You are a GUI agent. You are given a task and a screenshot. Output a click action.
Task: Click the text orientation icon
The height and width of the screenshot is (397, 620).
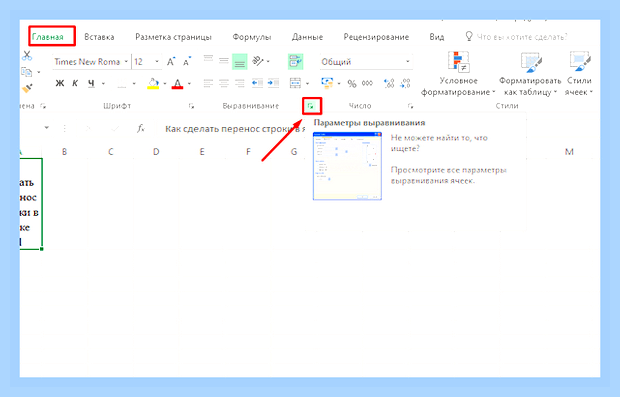[257, 61]
